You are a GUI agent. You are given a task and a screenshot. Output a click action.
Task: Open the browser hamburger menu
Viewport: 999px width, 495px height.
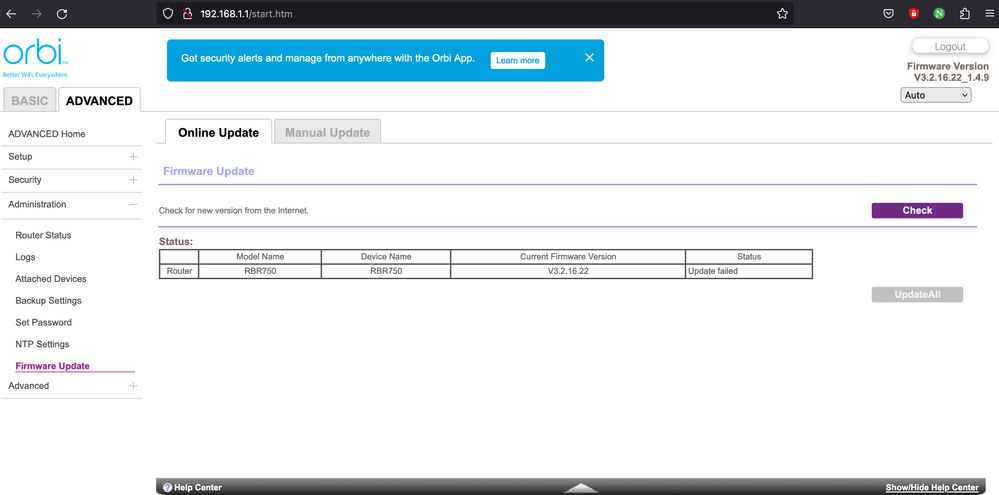[x=988, y=14]
